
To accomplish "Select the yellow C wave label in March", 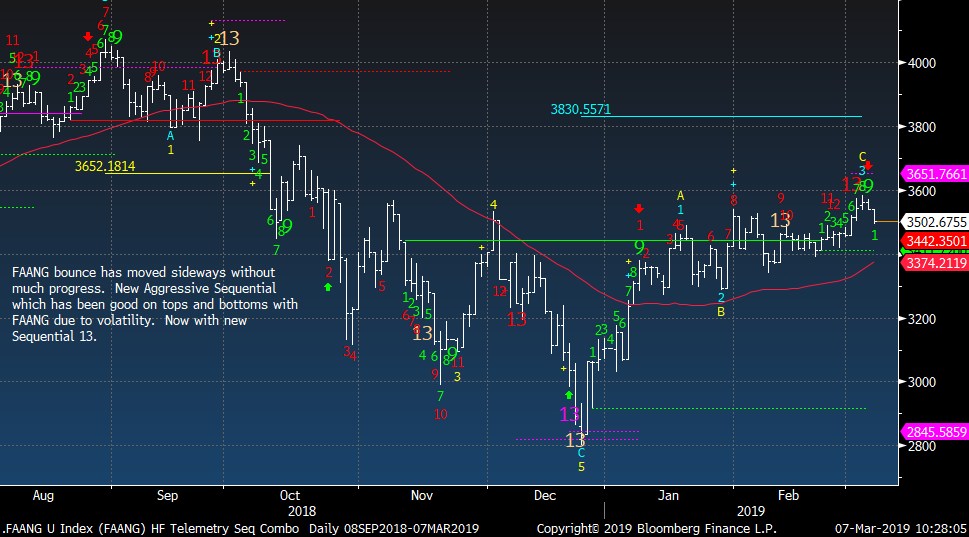I will [x=863, y=157].
